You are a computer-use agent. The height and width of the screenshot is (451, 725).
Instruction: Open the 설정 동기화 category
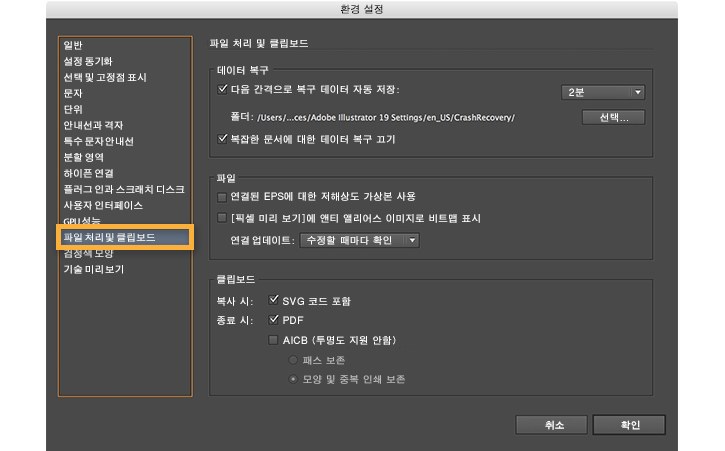88,61
